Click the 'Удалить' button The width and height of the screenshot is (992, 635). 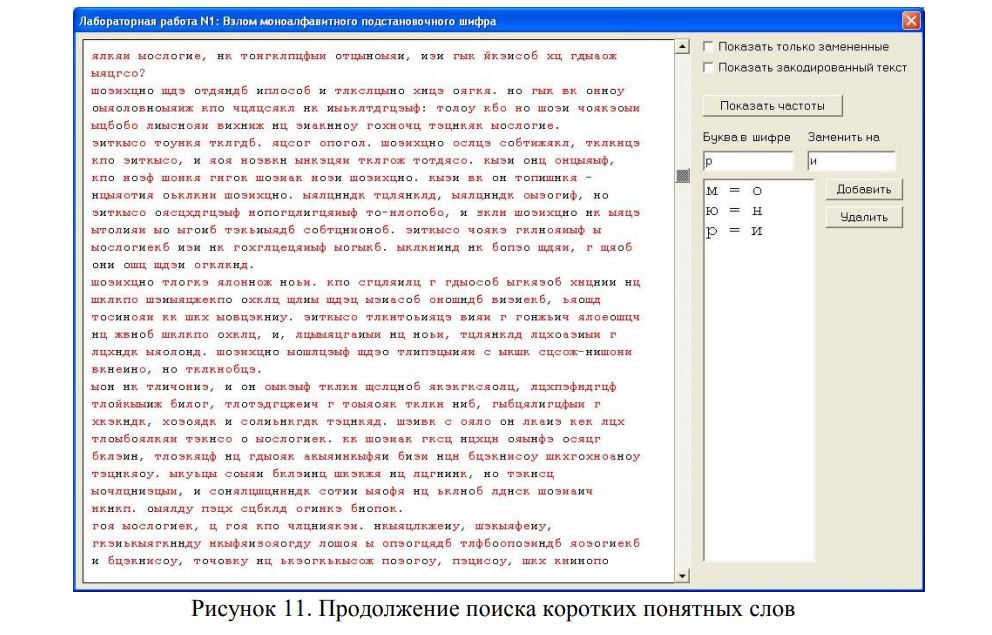(864, 217)
